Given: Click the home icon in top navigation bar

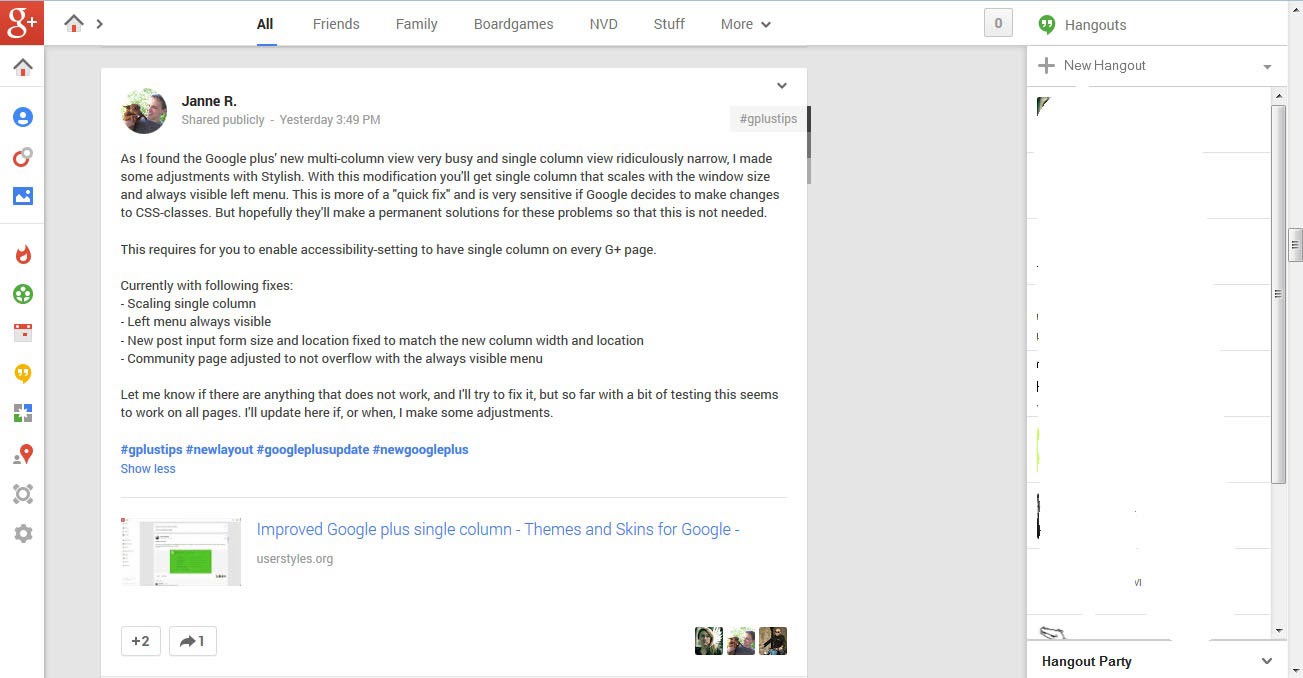Looking at the screenshot, I should pyautogui.click(x=74, y=23).
